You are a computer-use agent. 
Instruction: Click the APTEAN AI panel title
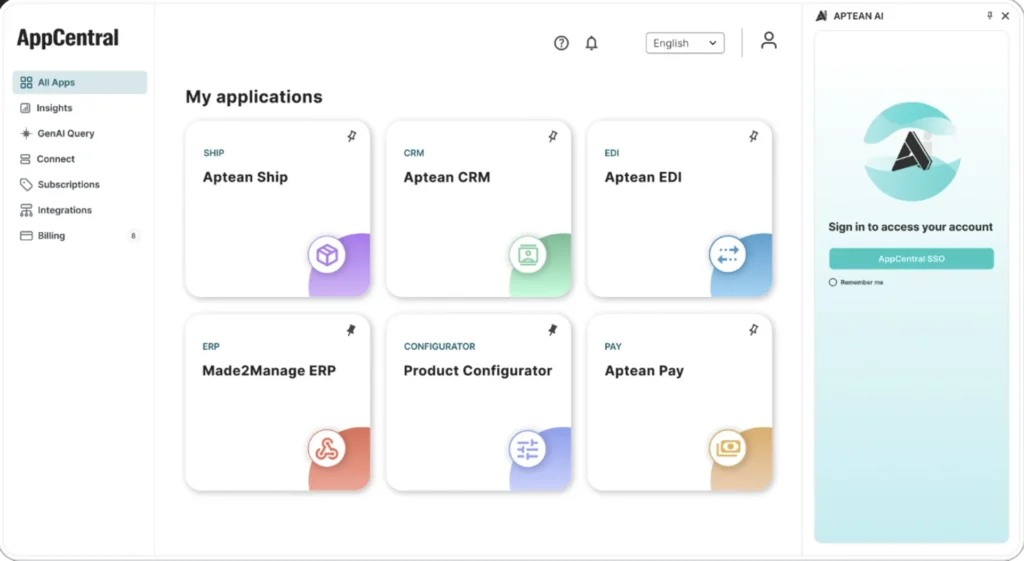tap(858, 16)
